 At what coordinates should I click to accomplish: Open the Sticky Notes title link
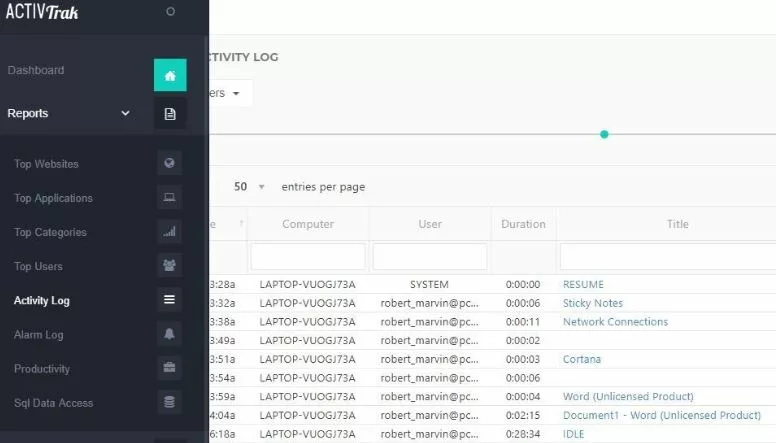[592, 303]
